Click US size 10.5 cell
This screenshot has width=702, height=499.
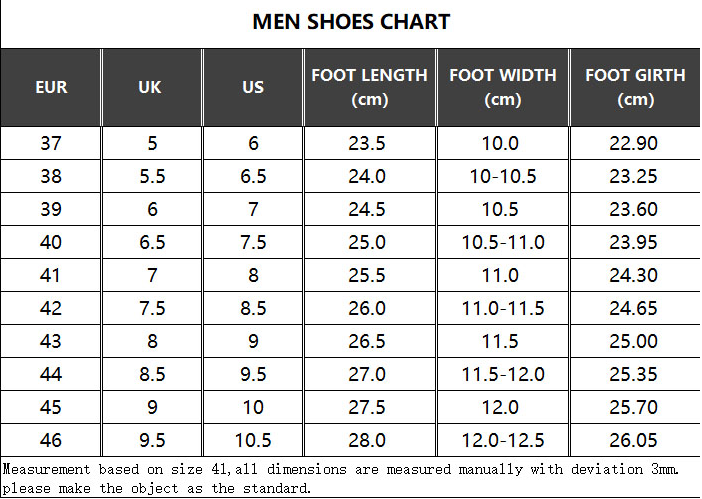coord(253,440)
